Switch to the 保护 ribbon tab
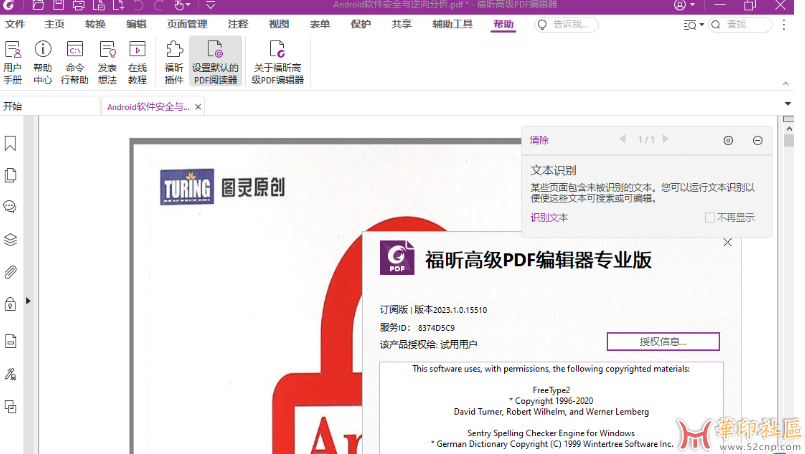 (x=360, y=24)
